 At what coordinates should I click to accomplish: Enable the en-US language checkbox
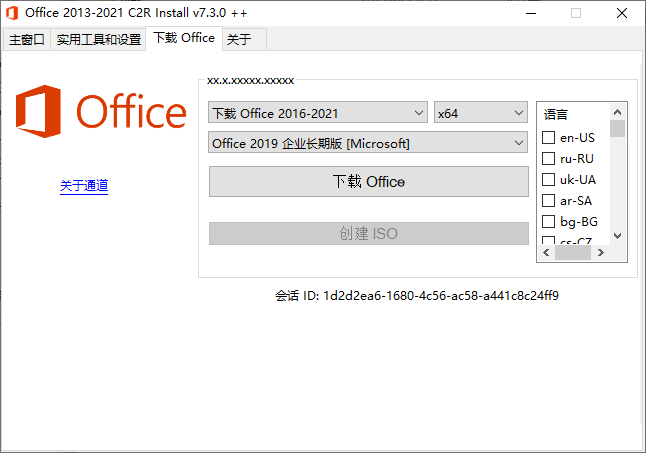[x=548, y=138]
